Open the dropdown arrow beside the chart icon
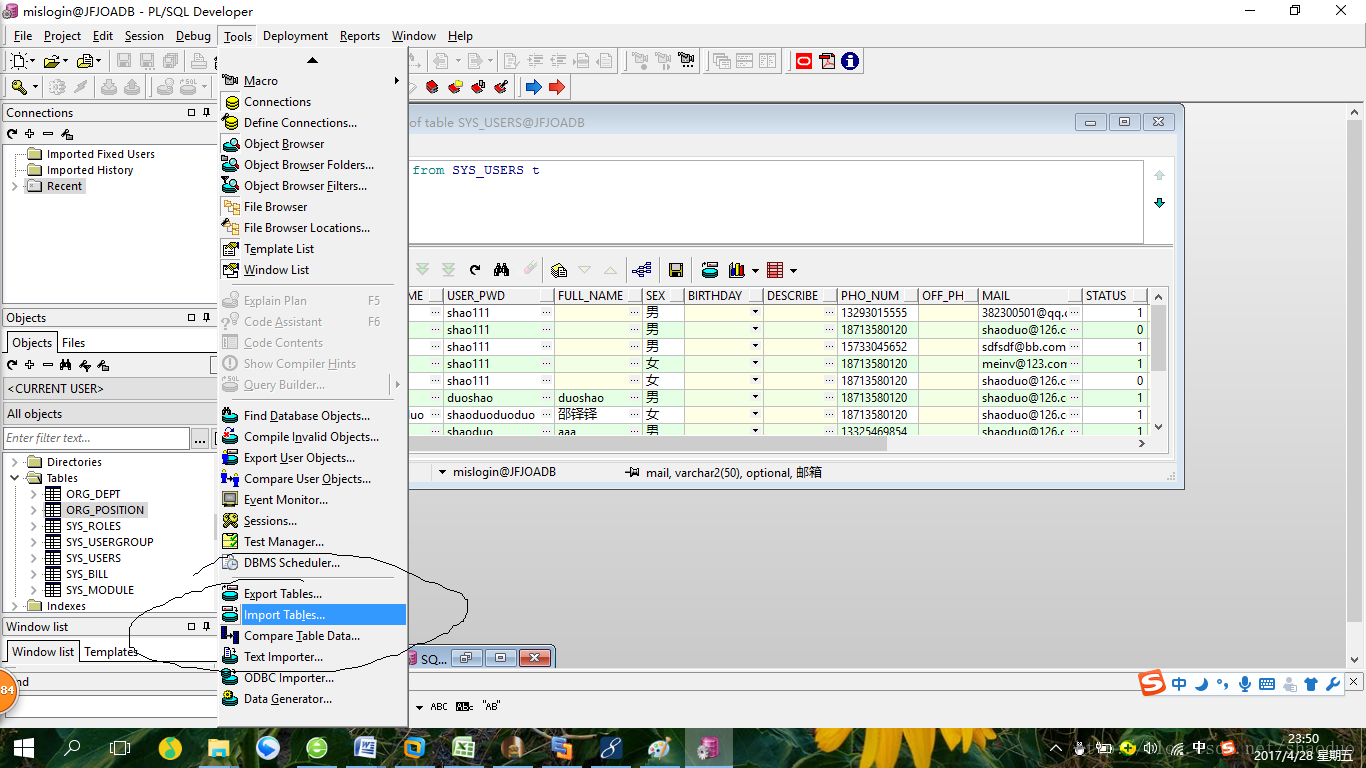1366x768 pixels. pyautogui.click(x=755, y=270)
